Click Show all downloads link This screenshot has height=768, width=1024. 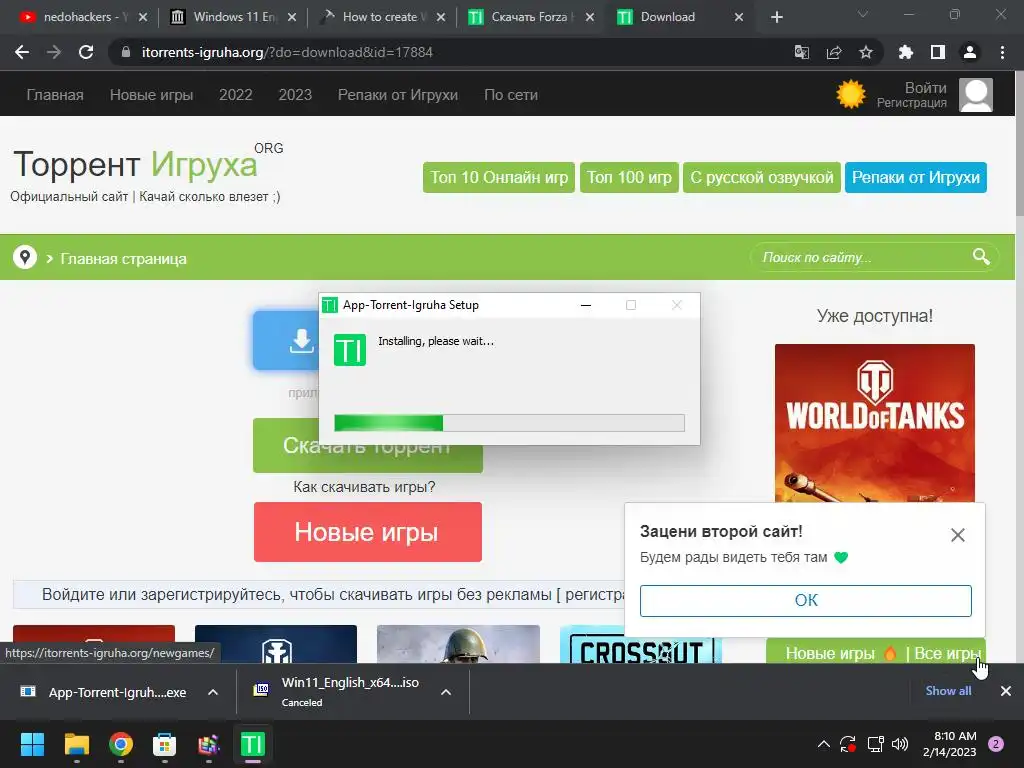948,691
